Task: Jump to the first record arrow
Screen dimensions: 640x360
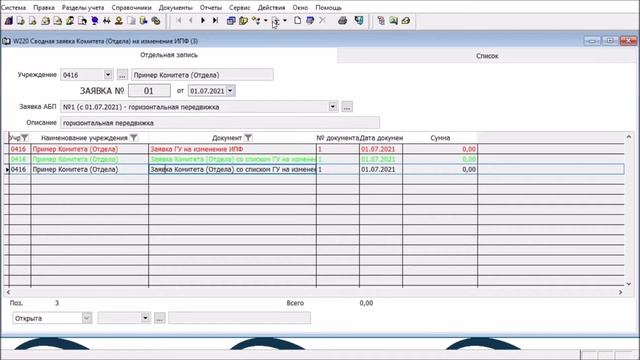Action: tap(178, 20)
